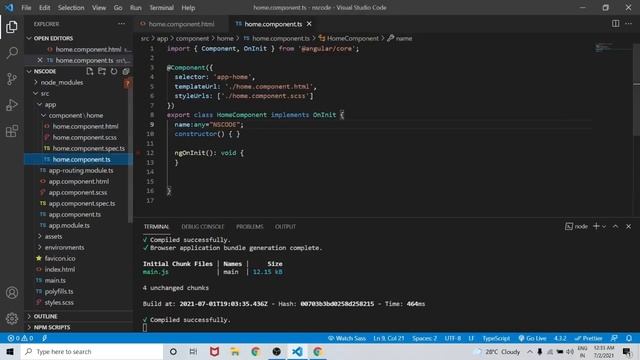Open app-routing.module.ts file
This screenshot has width=640, height=360.
coord(81,171)
